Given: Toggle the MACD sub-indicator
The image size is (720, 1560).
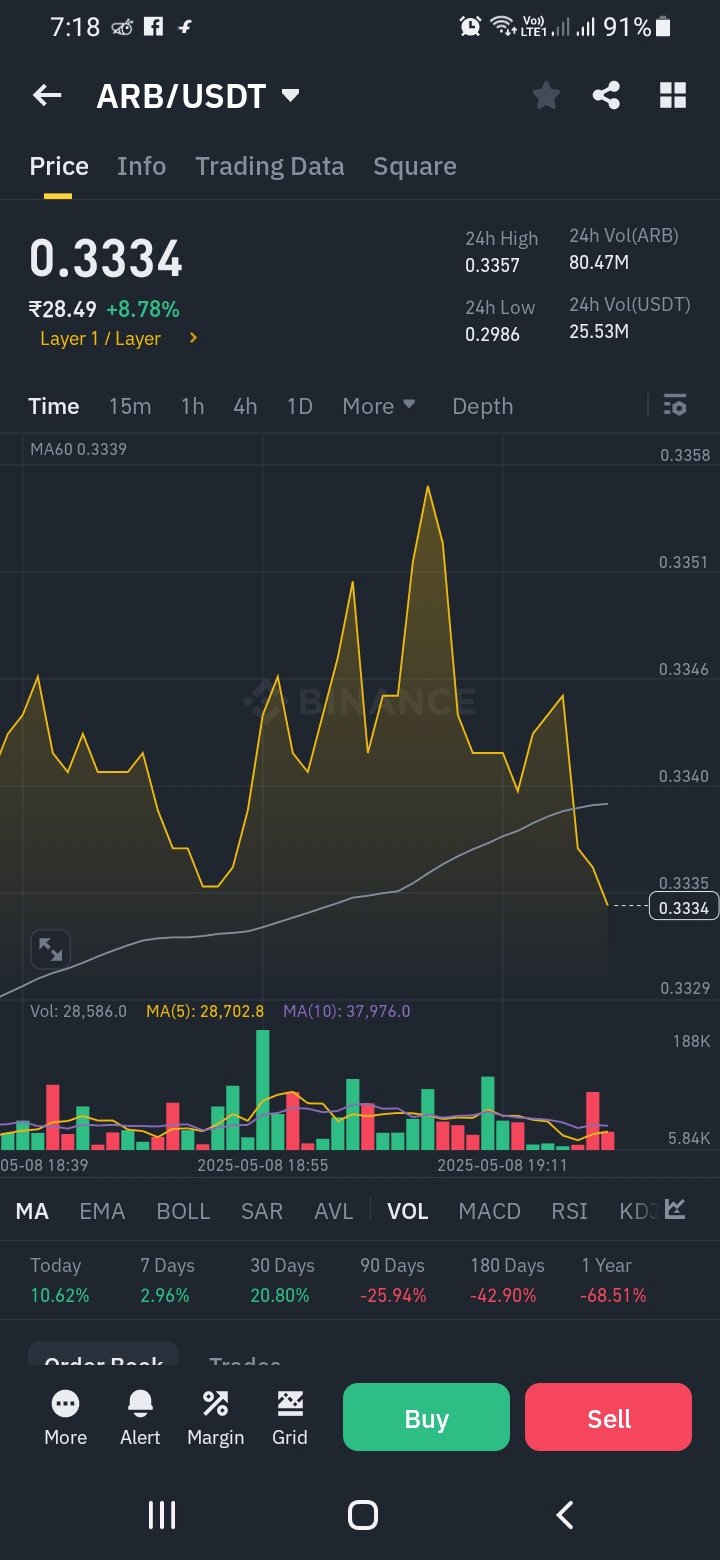Looking at the screenshot, I should (x=490, y=1211).
